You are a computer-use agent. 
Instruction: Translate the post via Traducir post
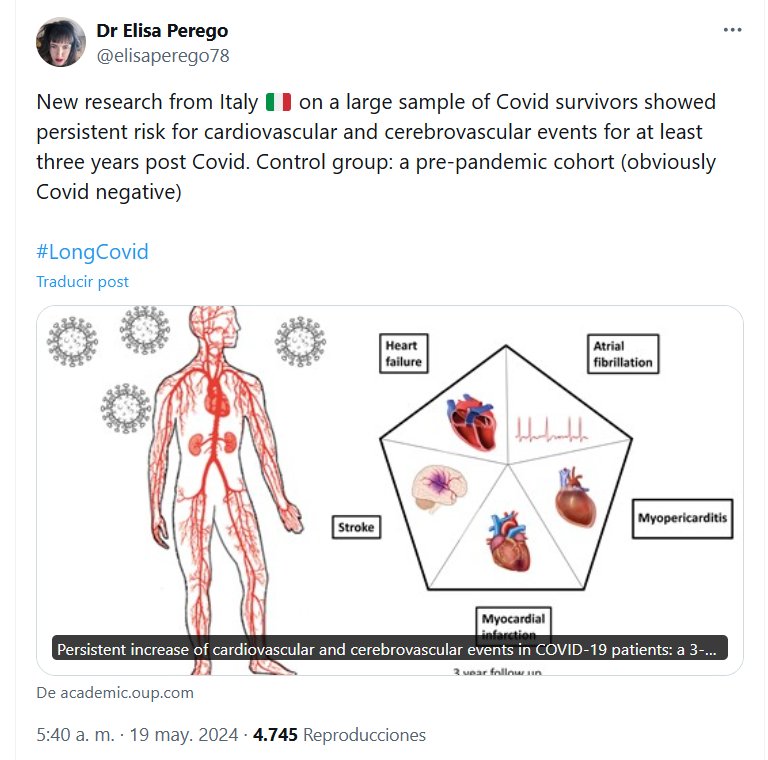[82, 282]
